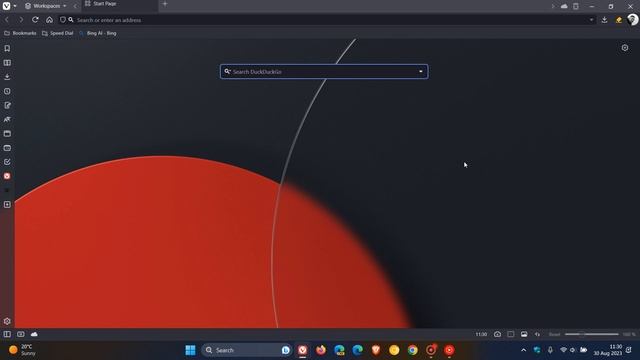Screen dimensions: 640x360
Task: Open the Workspaces dropdown
Action: tap(46, 6)
